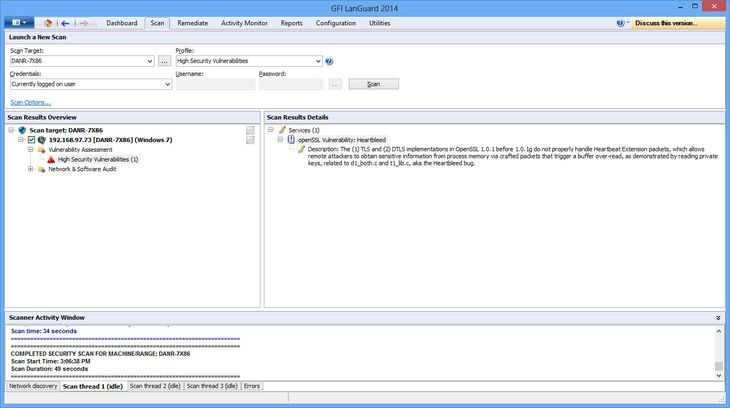Click the Password input field
730x408 pixels.
pyautogui.click(x=291, y=84)
